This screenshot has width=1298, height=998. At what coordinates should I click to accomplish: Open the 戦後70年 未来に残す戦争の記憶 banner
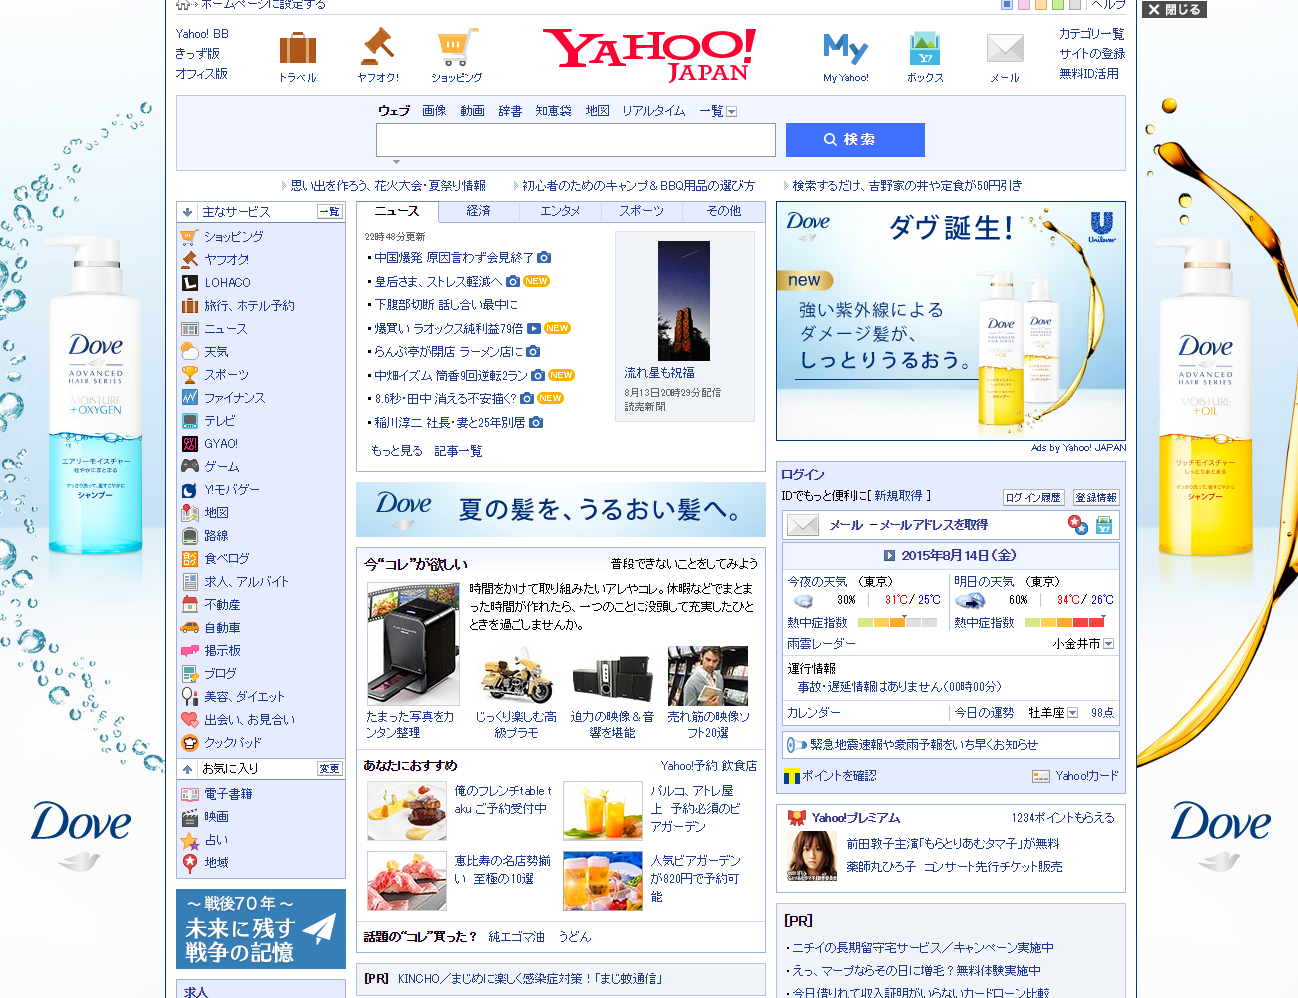[x=261, y=929]
